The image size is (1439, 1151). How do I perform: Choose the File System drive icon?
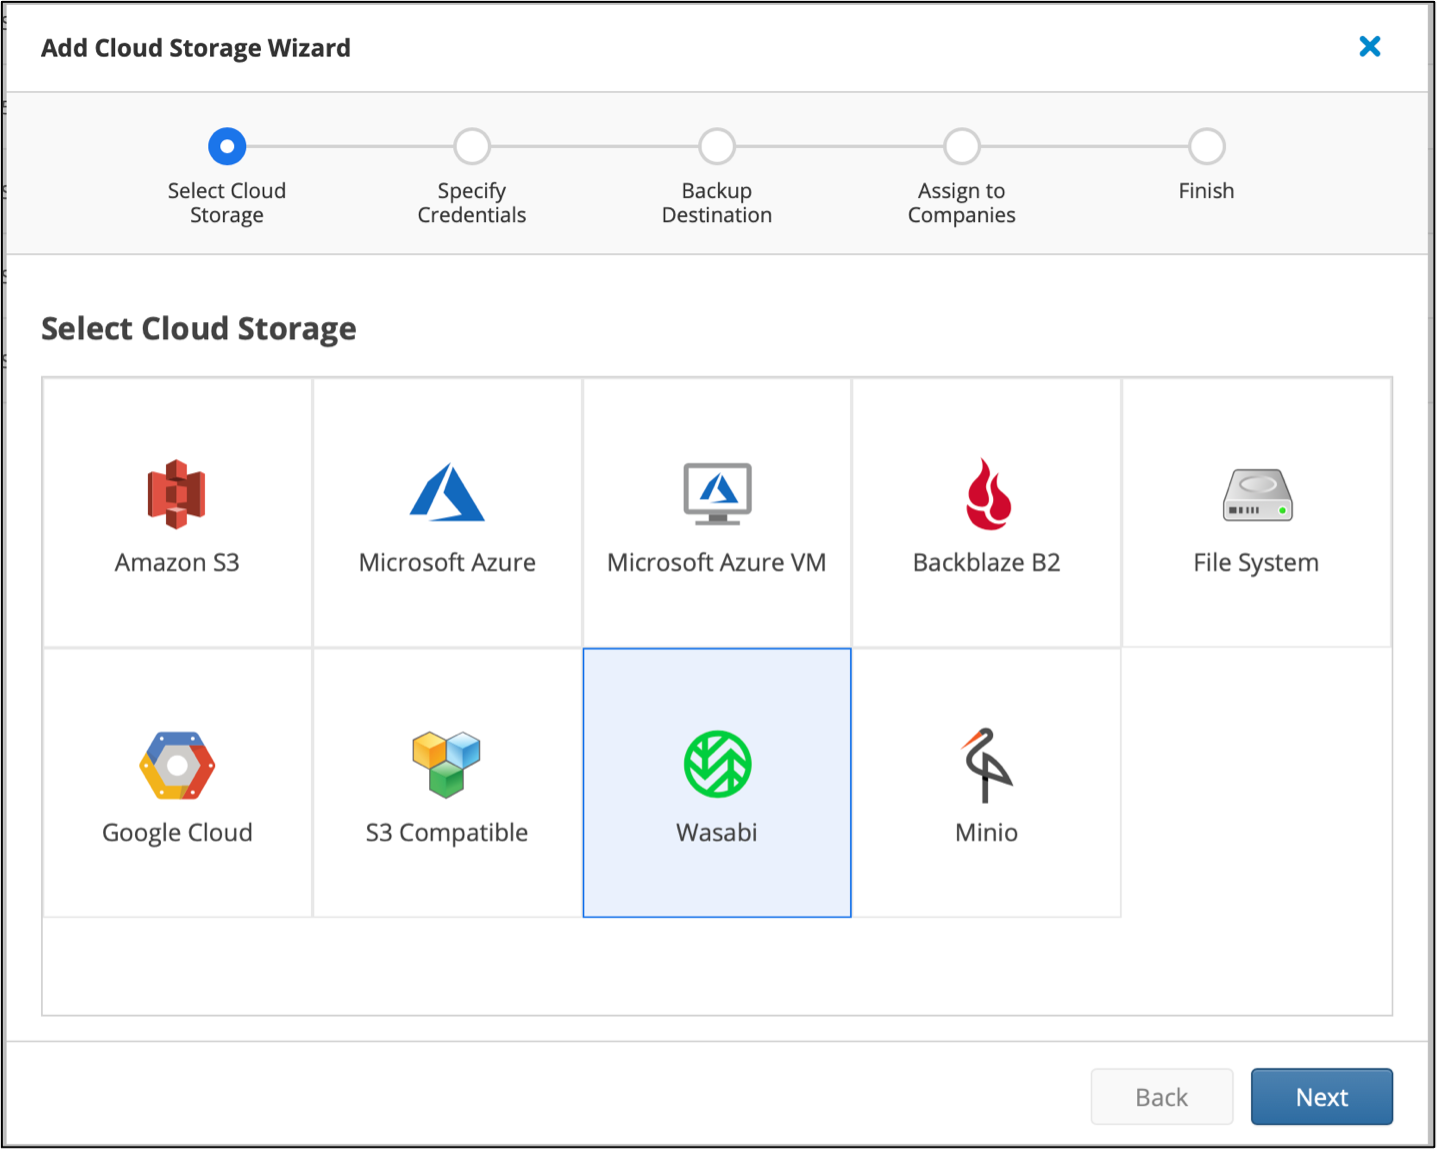point(1257,495)
